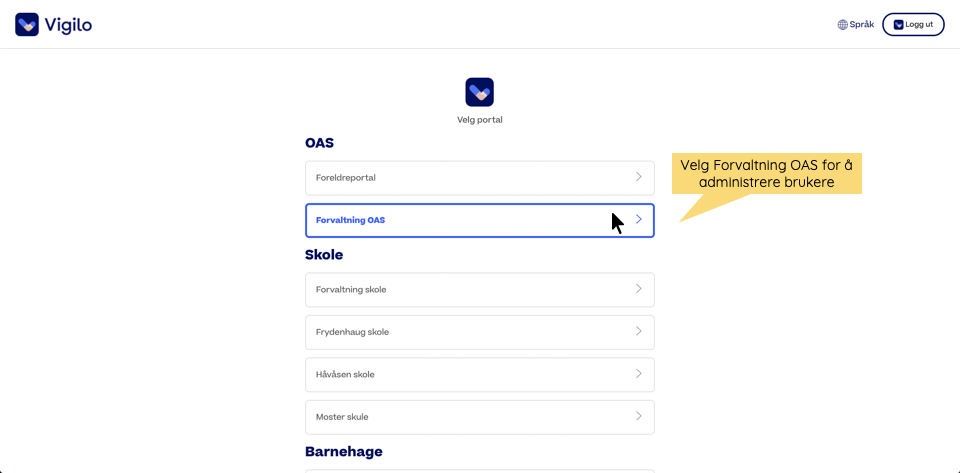This screenshot has width=960, height=473.
Task: Click the yellow Forvaltning OAS tooltip callout
Action: click(766, 173)
